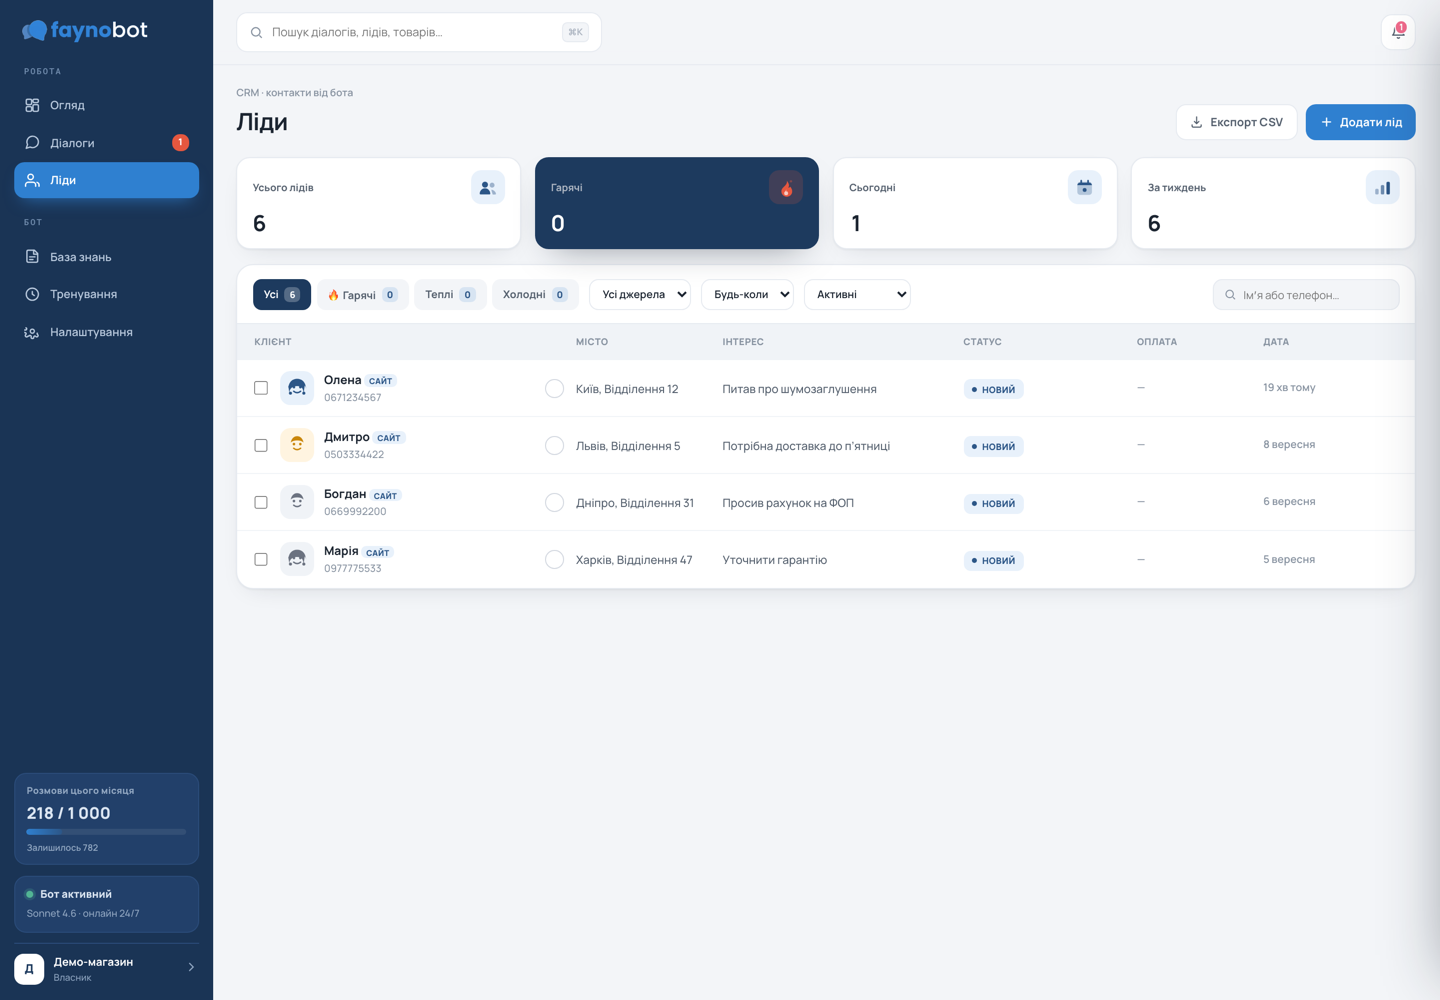Click the Експорт CSV button
Screen dimensions: 1440x1000
(x=1237, y=122)
